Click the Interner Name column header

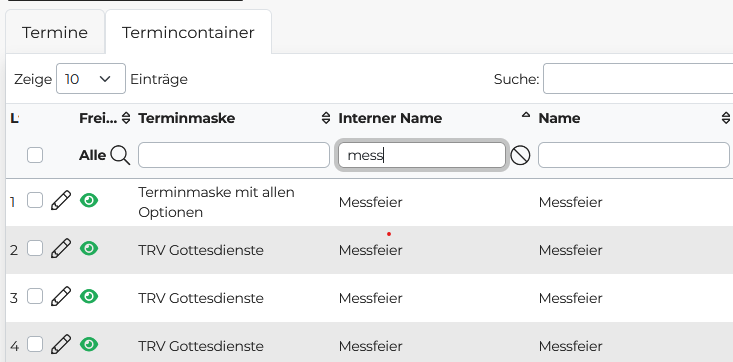(x=390, y=118)
